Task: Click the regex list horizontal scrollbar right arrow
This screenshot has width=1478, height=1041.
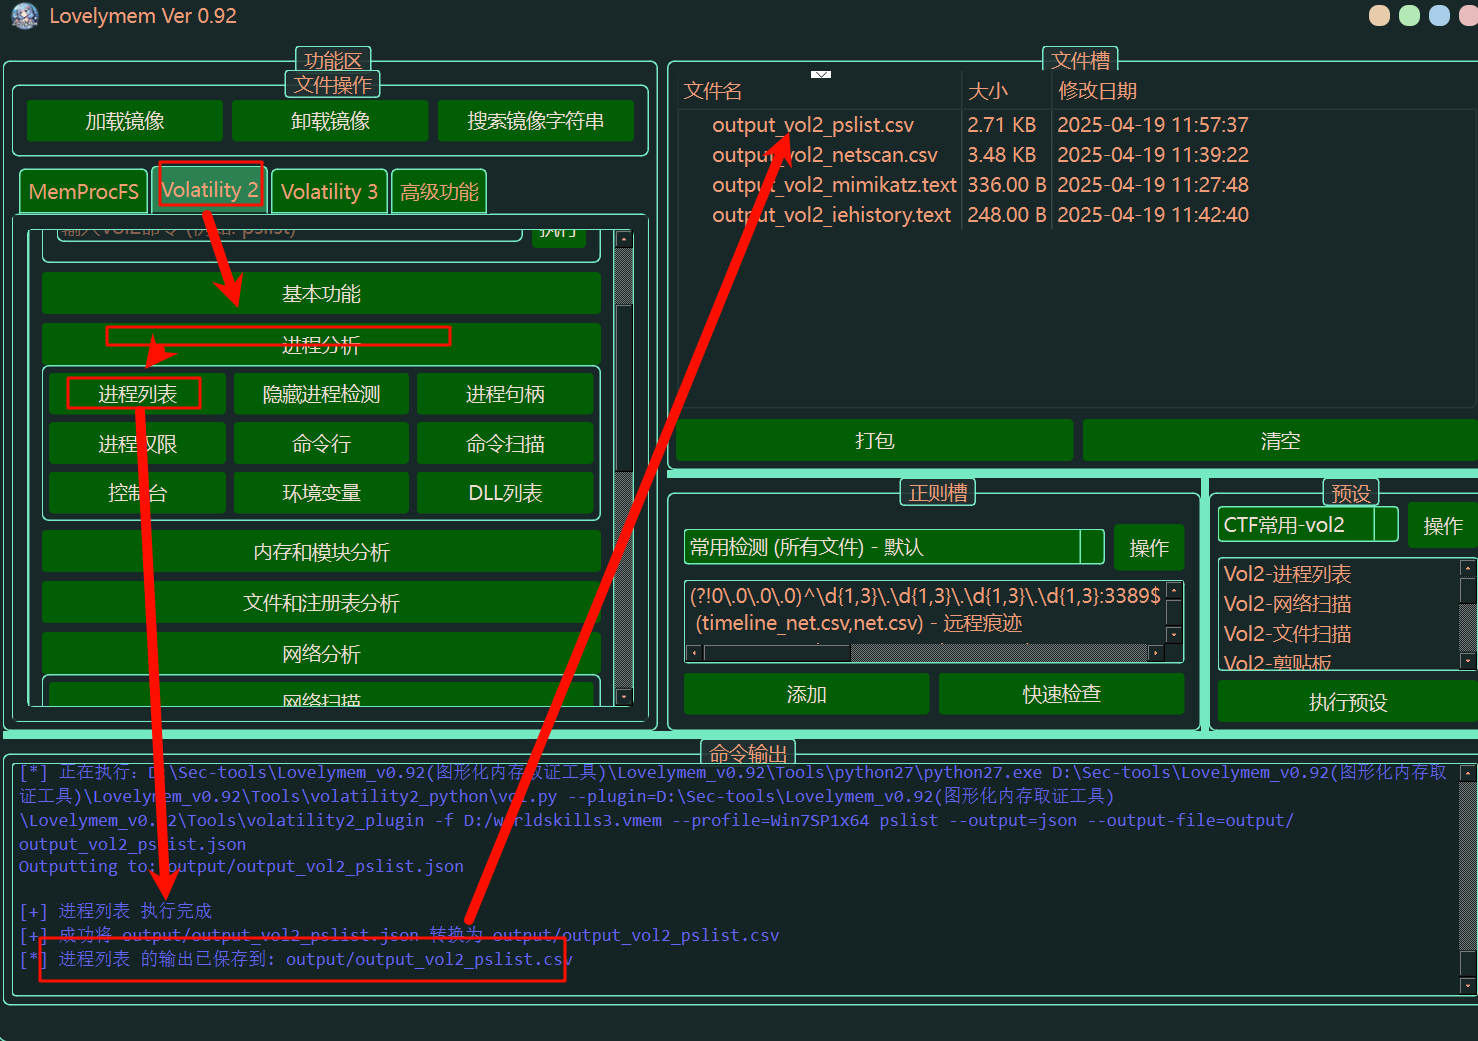Action: tap(1156, 653)
